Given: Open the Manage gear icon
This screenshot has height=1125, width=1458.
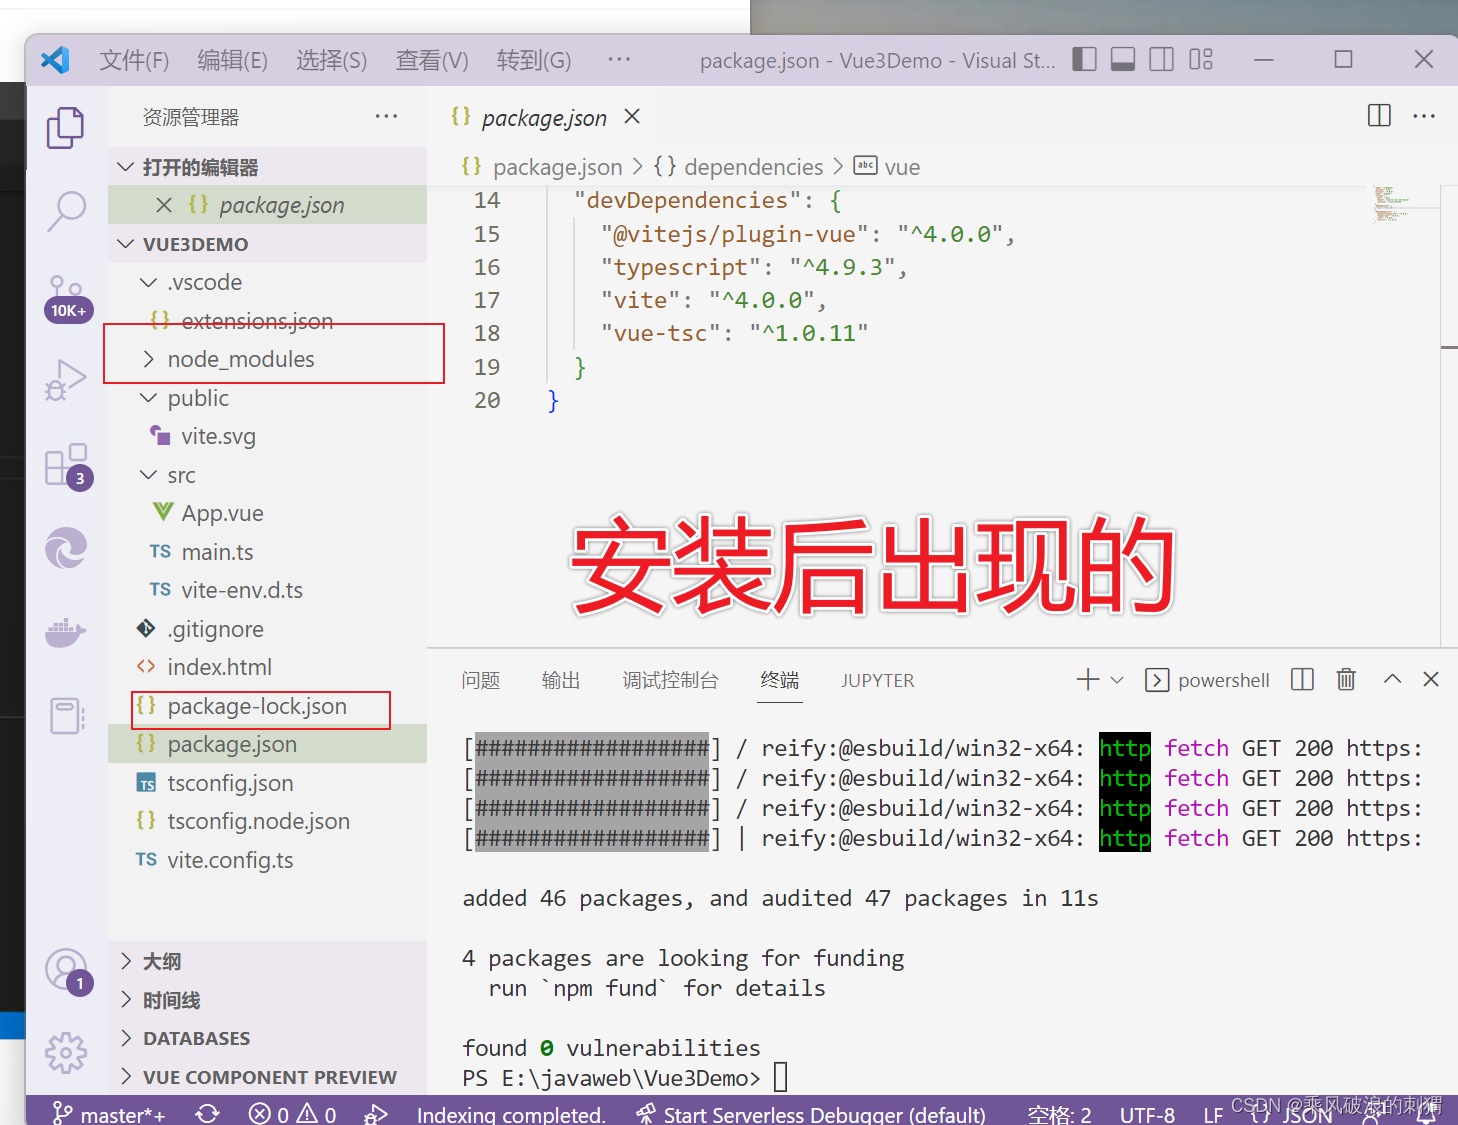Looking at the screenshot, I should [x=66, y=1053].
